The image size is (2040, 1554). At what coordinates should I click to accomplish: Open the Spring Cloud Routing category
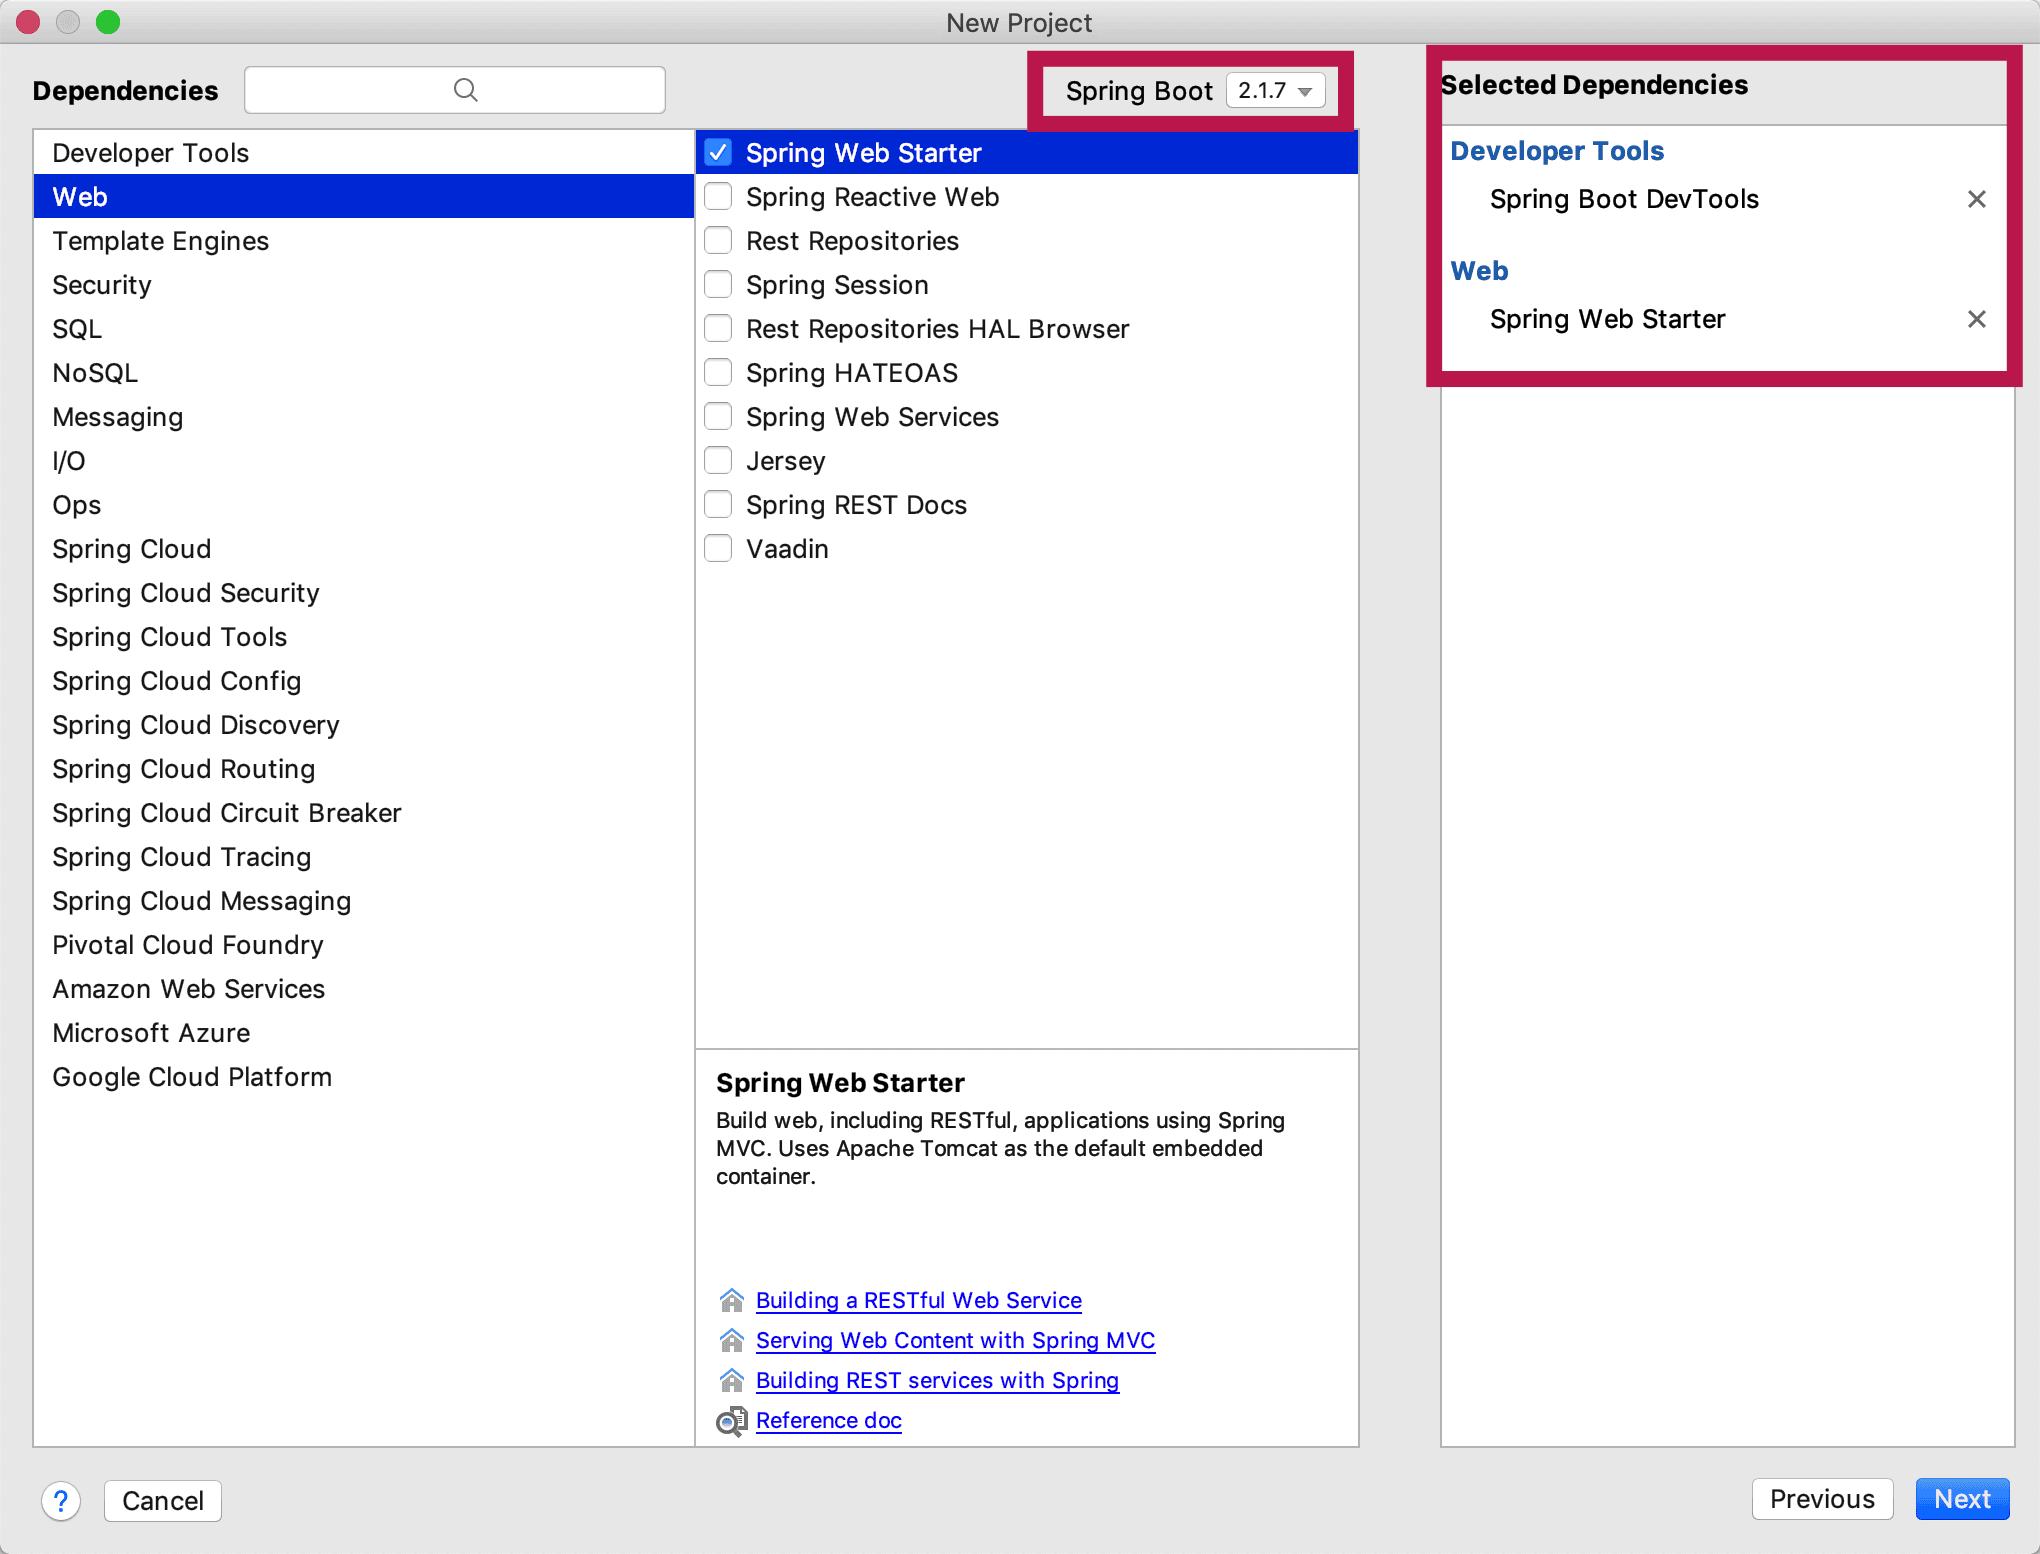184,769
